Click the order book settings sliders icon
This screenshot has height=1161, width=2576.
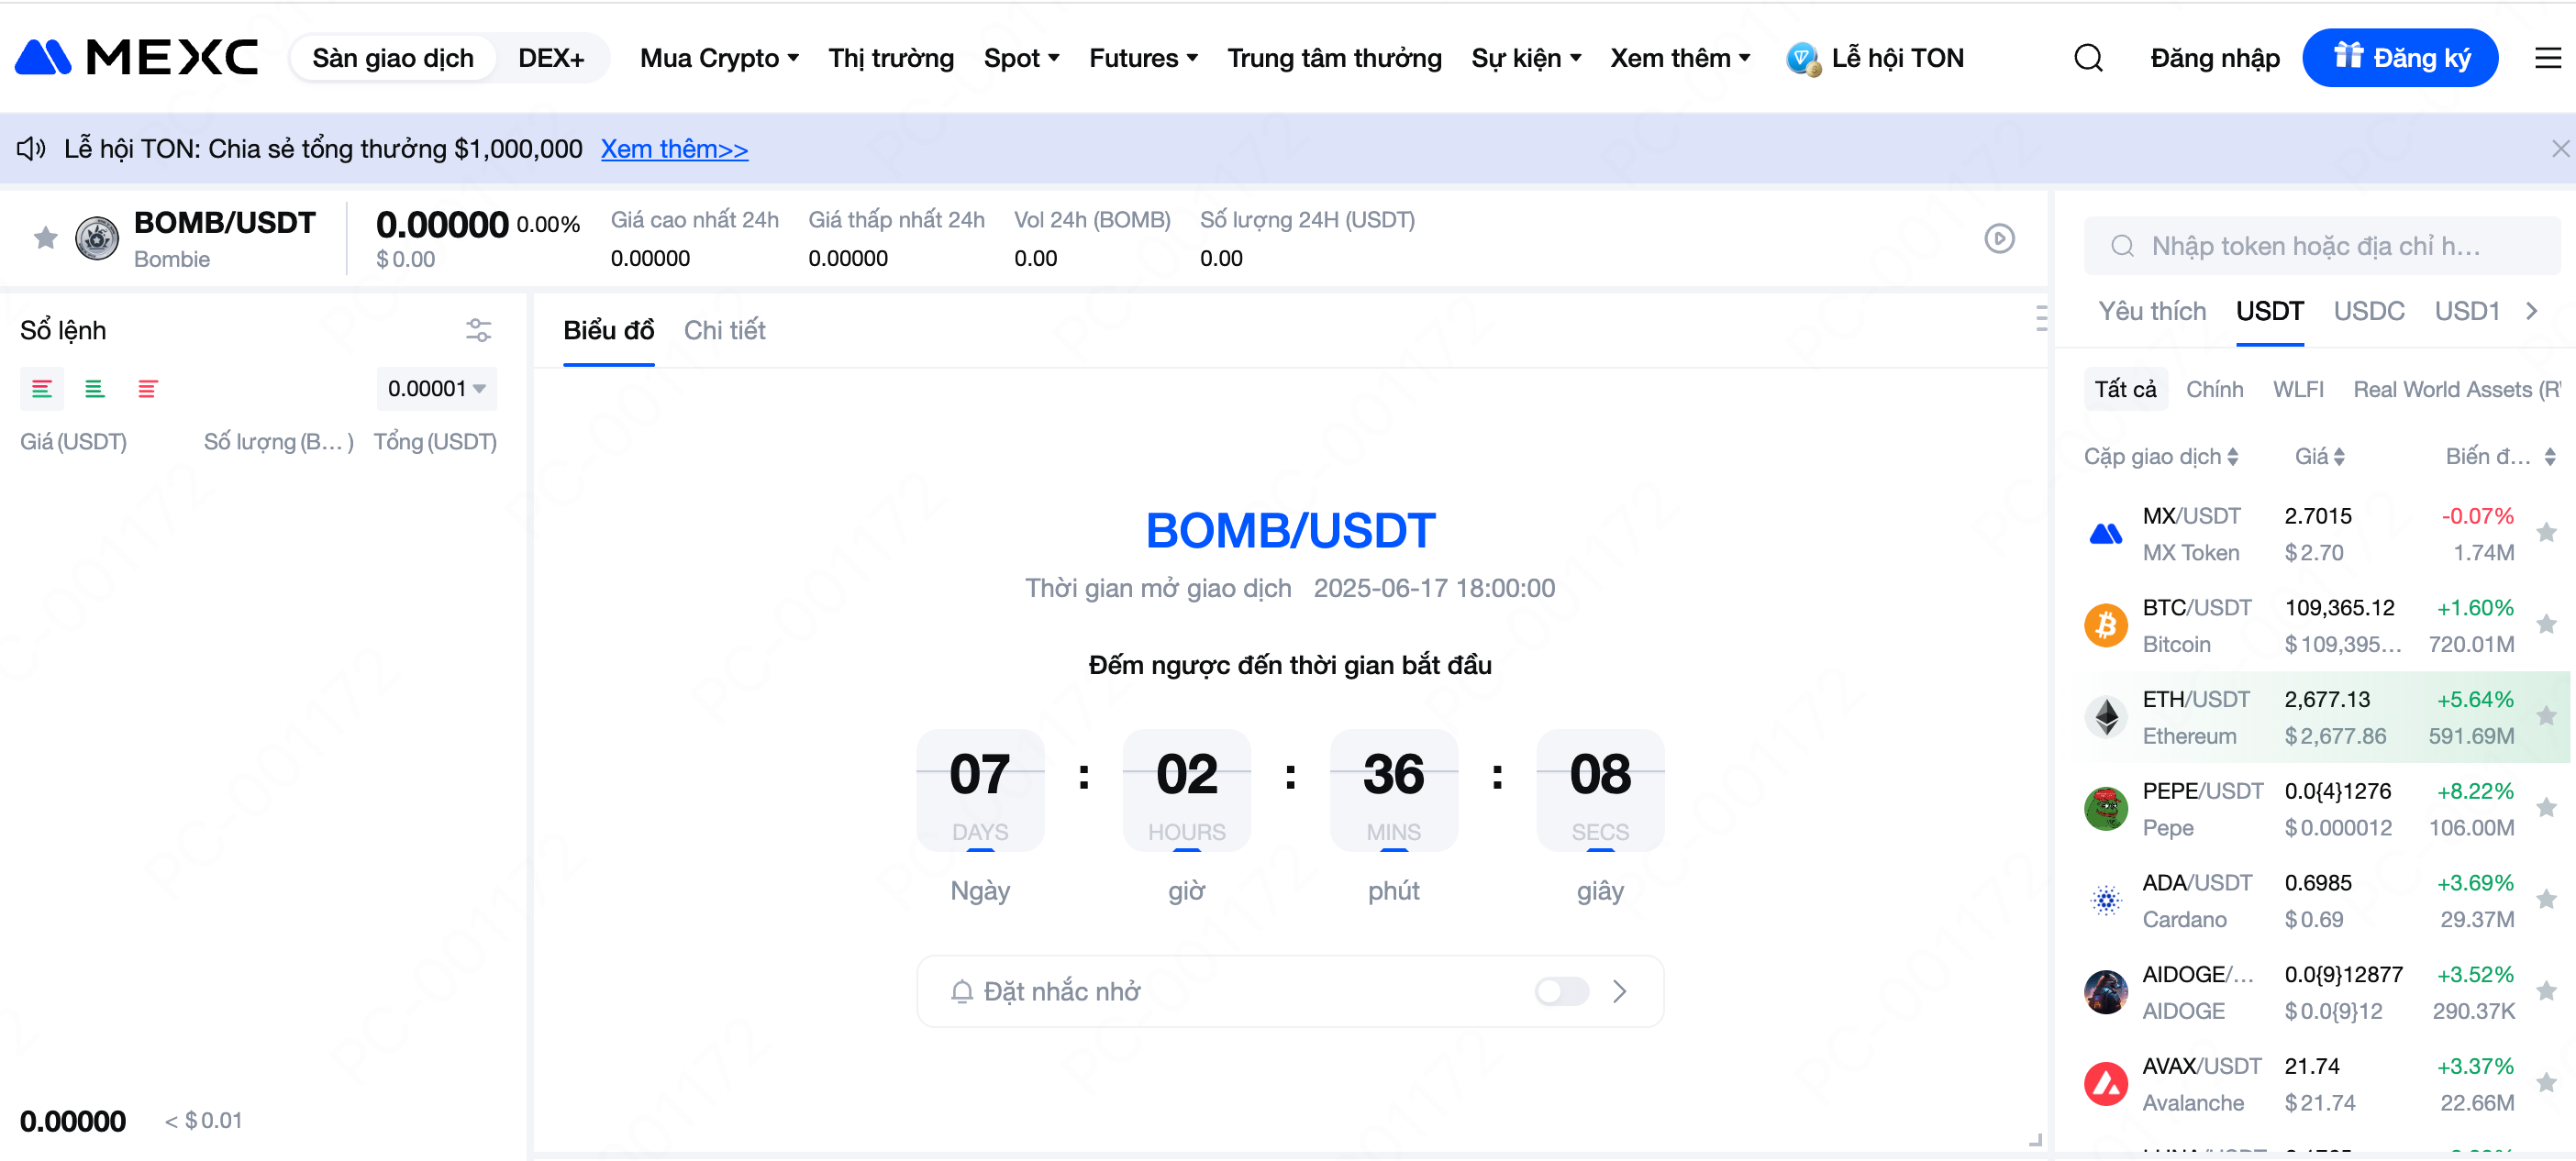point(478,330)
